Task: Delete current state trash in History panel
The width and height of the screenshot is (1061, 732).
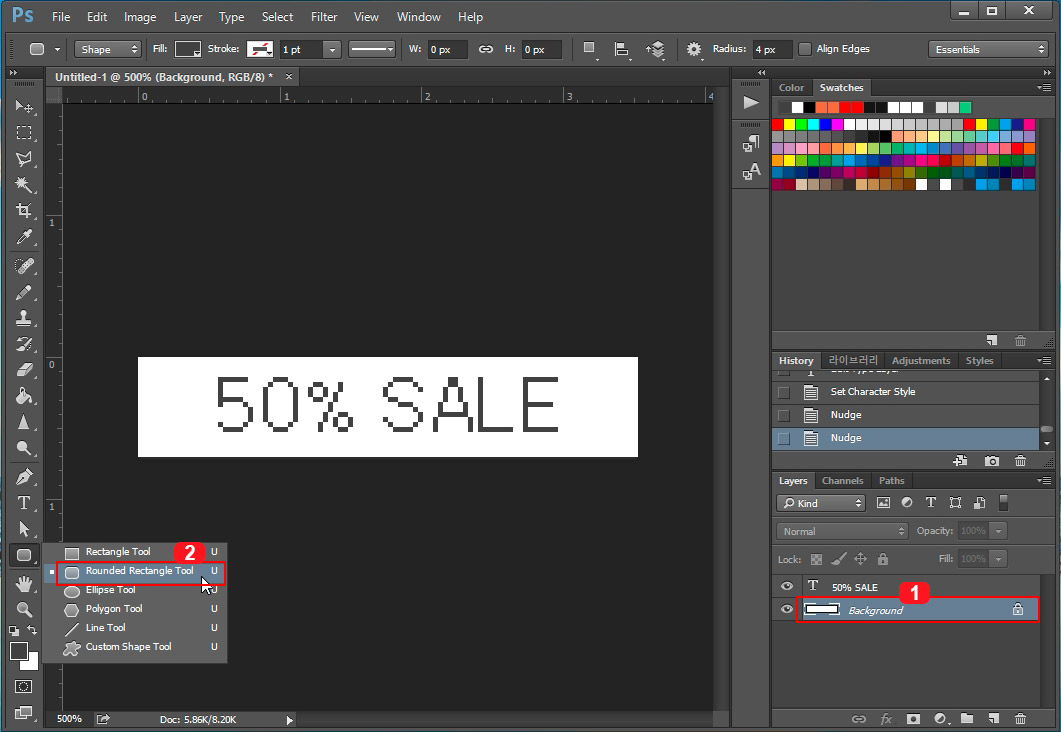Action: [x=1020, y=461]
